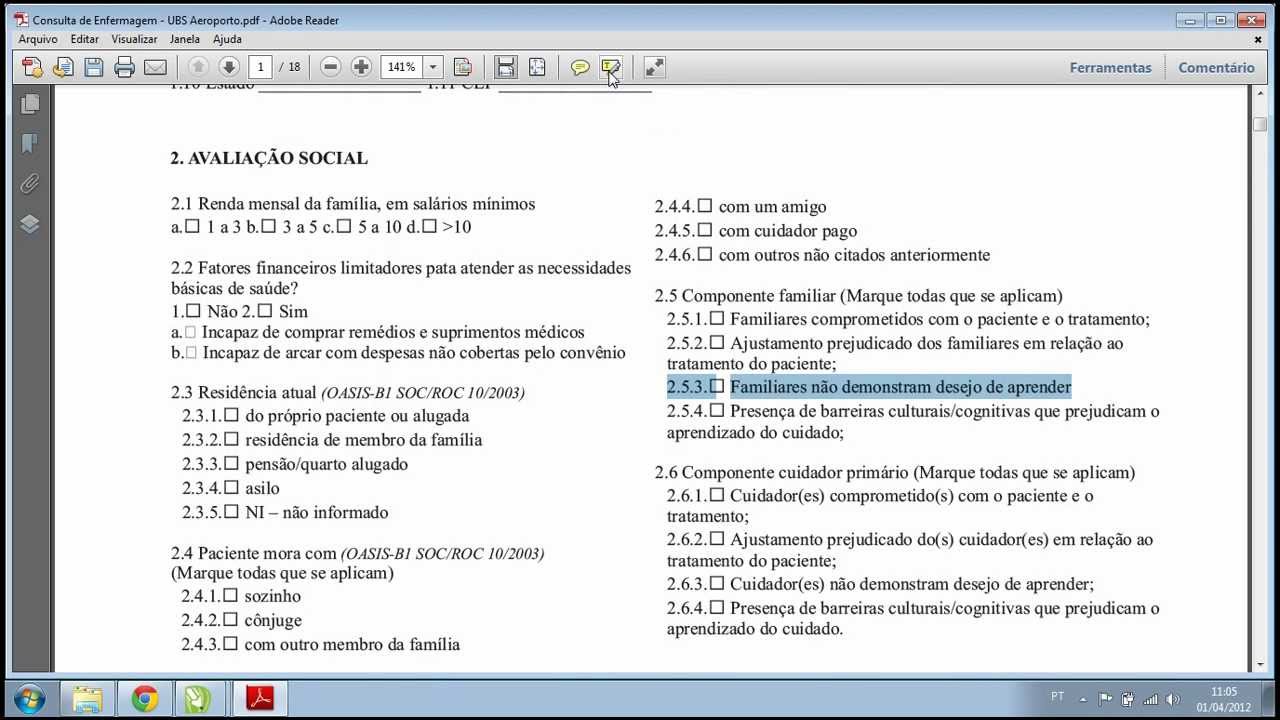Switch to Adobe Reader taskbar button

[x=260, y=697]
